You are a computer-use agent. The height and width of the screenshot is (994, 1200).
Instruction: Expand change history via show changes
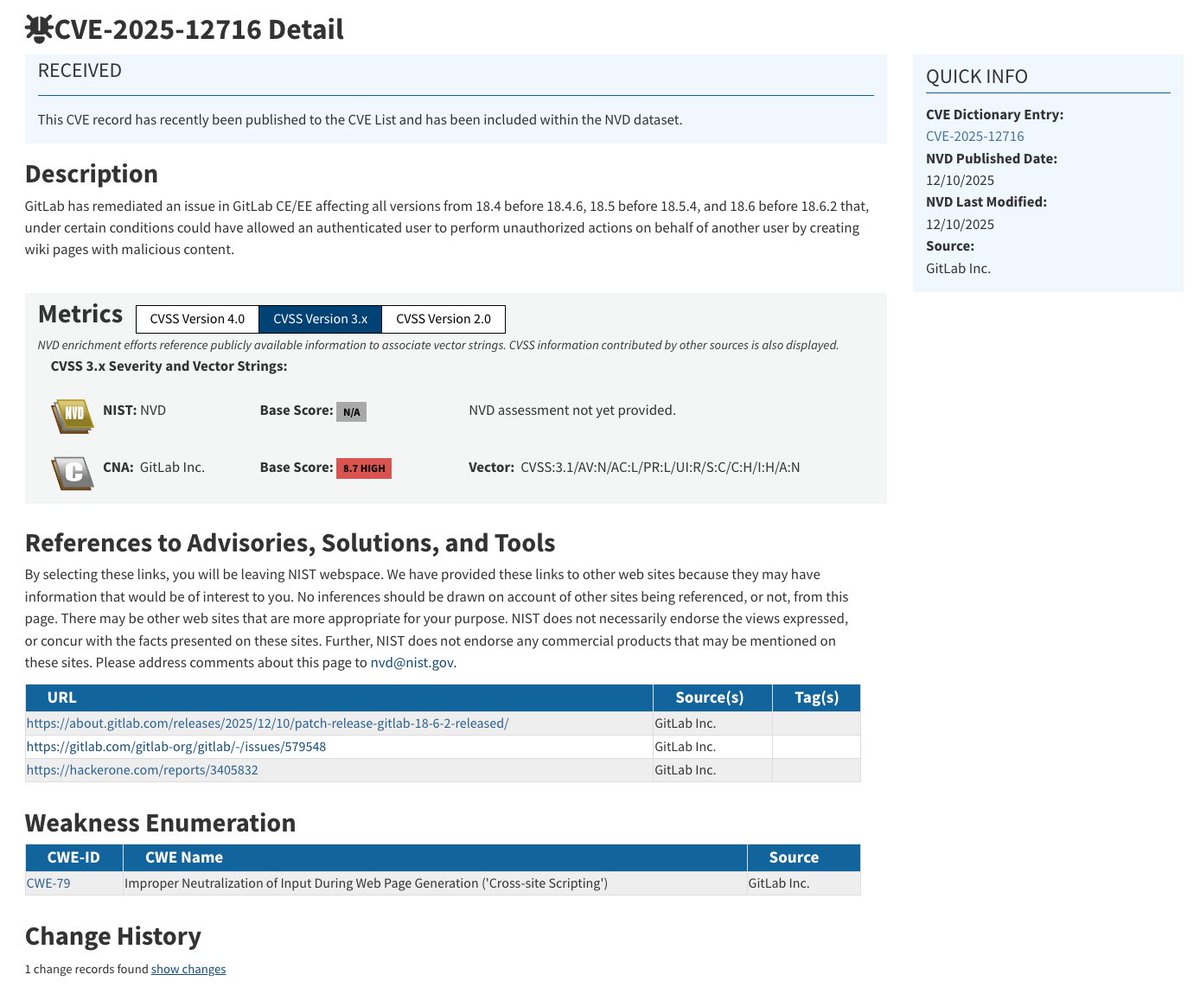pyautogui.click(x=188, y=969)
